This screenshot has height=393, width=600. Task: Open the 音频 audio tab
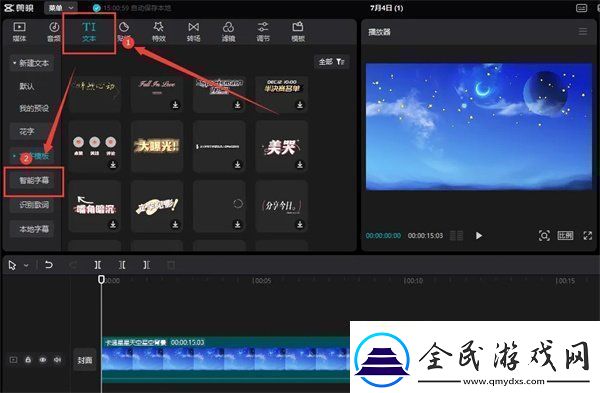tap(54, 31)
